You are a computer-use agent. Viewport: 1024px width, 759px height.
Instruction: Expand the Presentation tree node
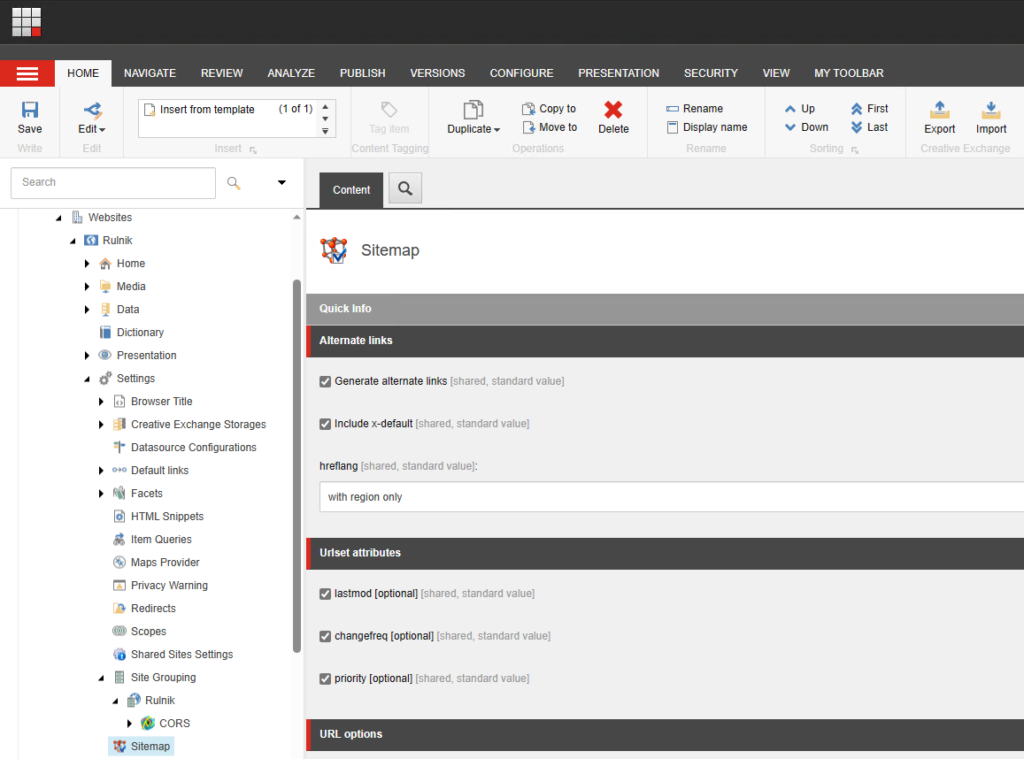click(87, 356)
